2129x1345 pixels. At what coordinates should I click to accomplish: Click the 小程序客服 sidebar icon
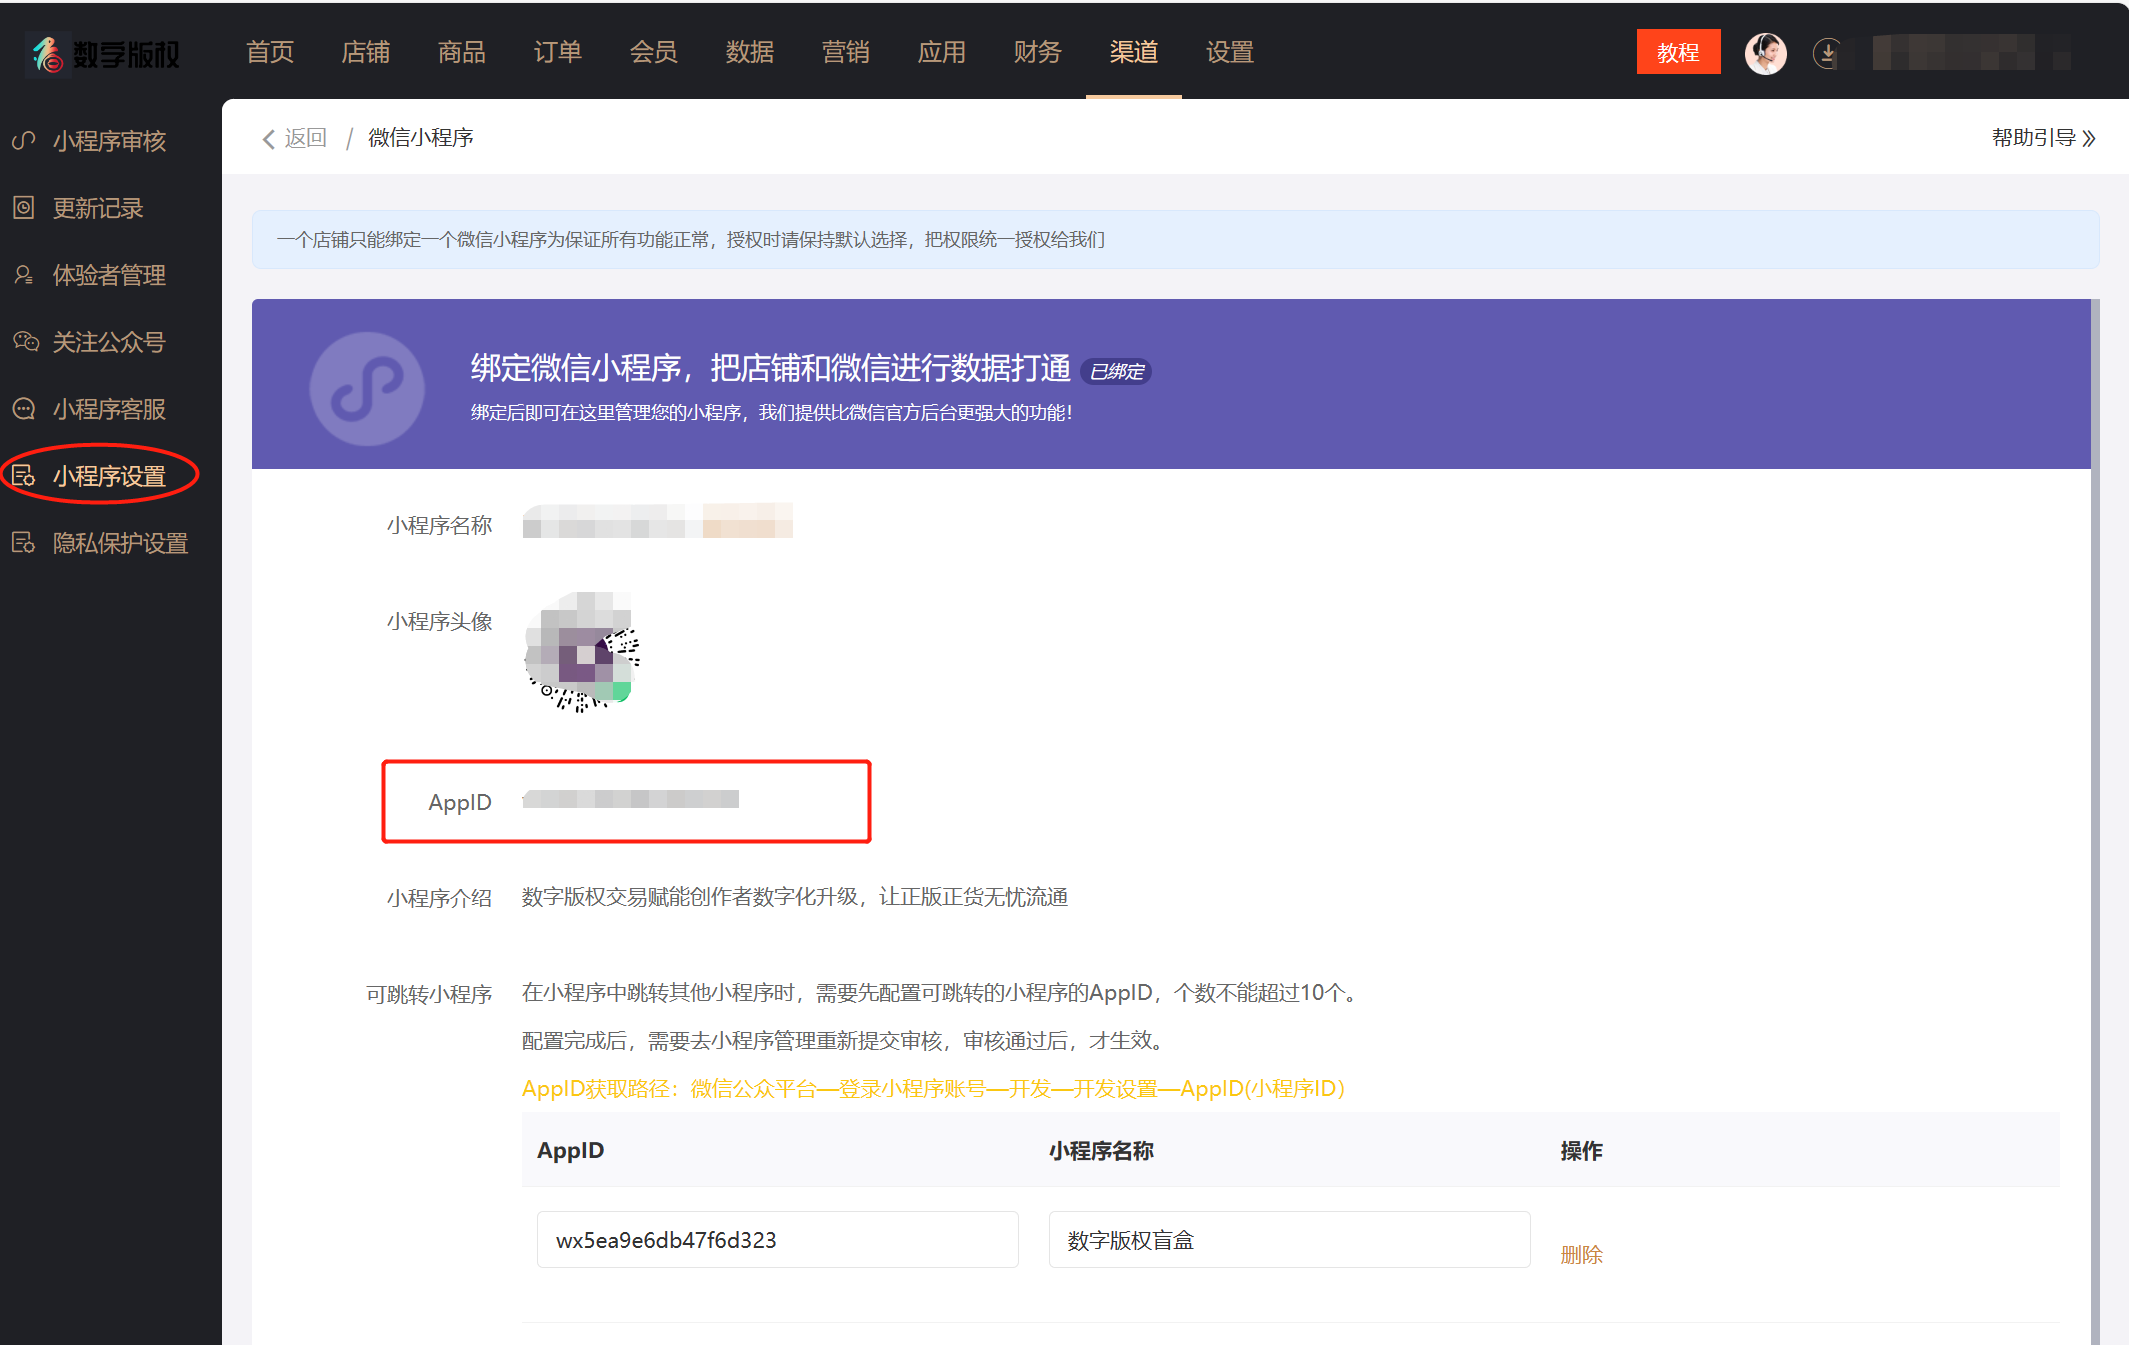pyautogui.click(x=24, y=409)
